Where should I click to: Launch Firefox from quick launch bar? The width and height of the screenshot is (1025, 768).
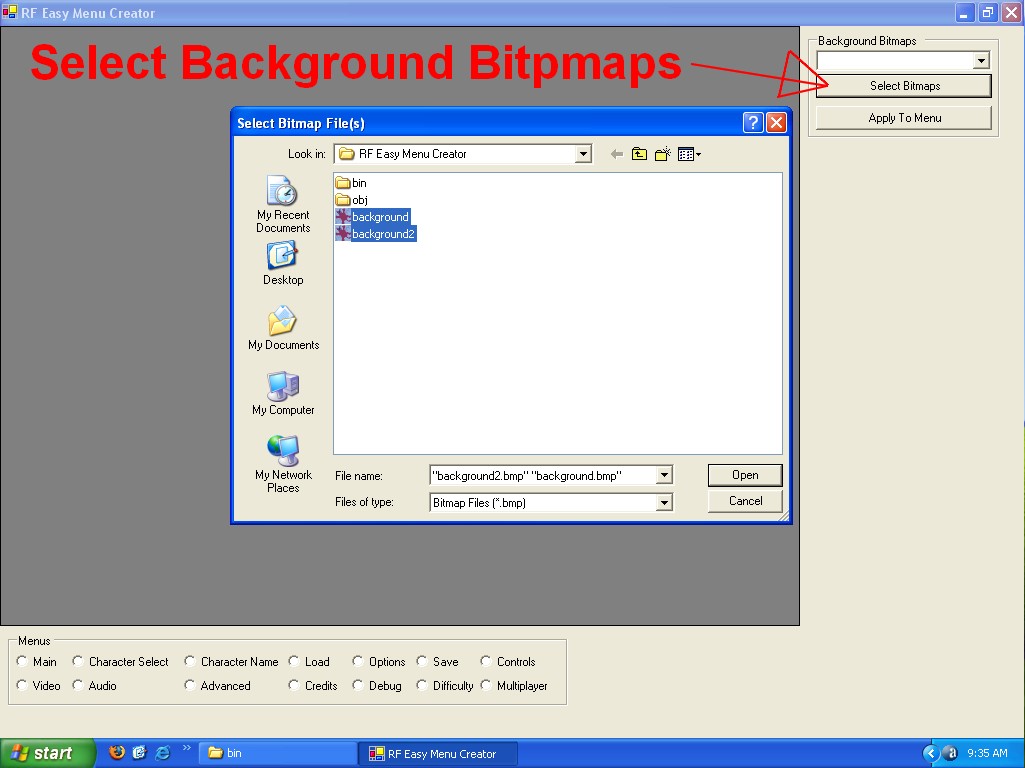click(117, 753)
